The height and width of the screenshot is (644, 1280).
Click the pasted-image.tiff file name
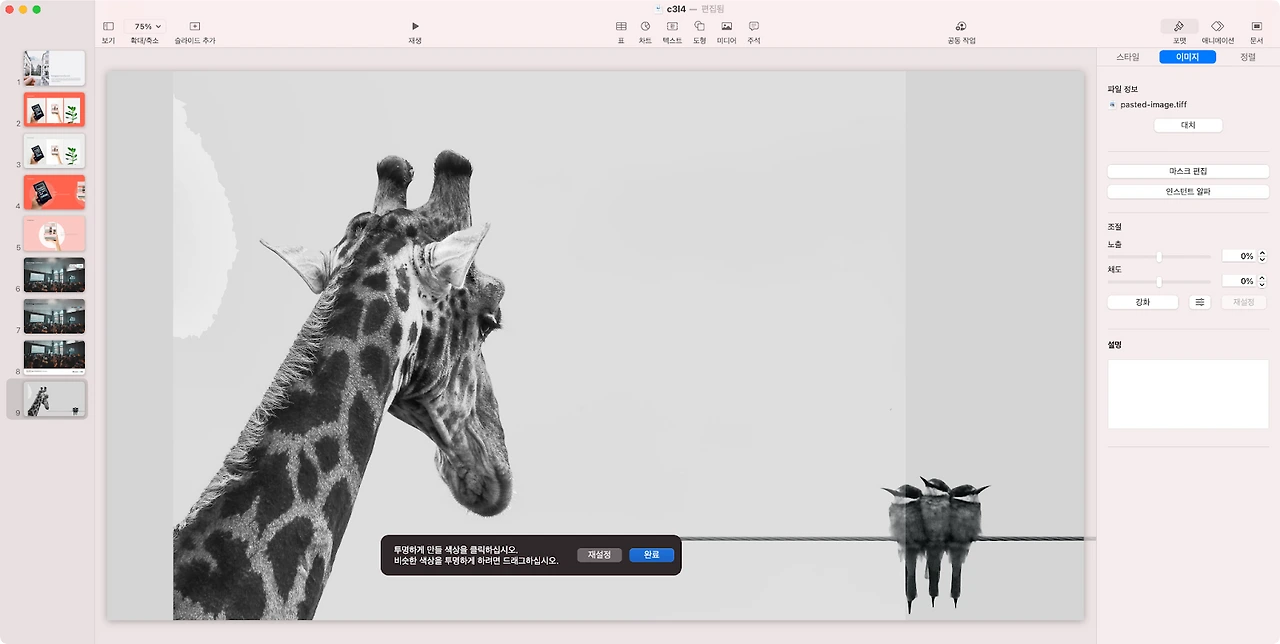coord(1153,104)
